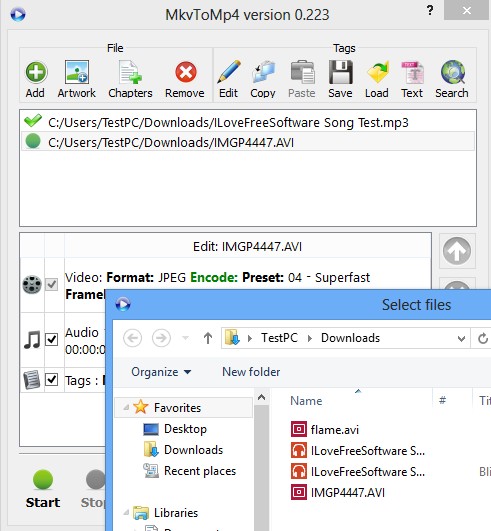The width and height of the screenshot is (491, 531).
Task: Click the address bar folder icon
Action: click(232, 338)
